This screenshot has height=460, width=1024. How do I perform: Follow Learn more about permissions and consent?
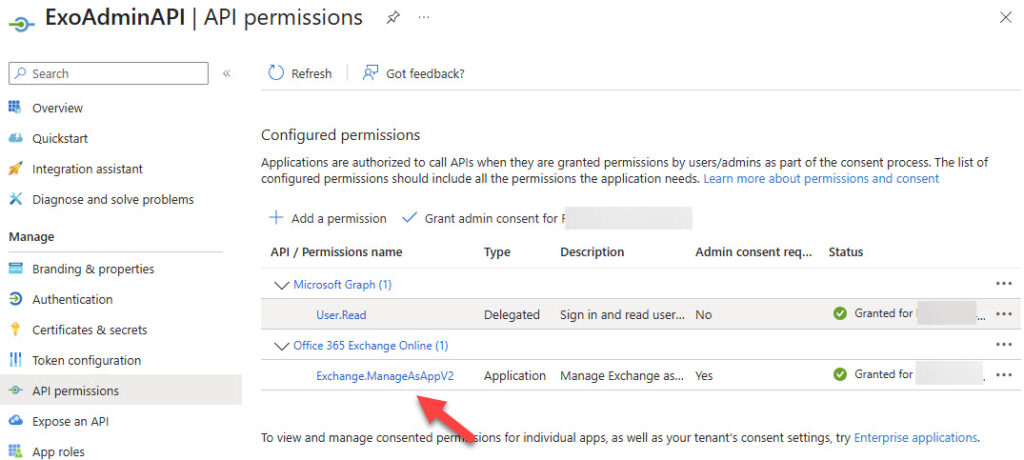pos(821,178)
